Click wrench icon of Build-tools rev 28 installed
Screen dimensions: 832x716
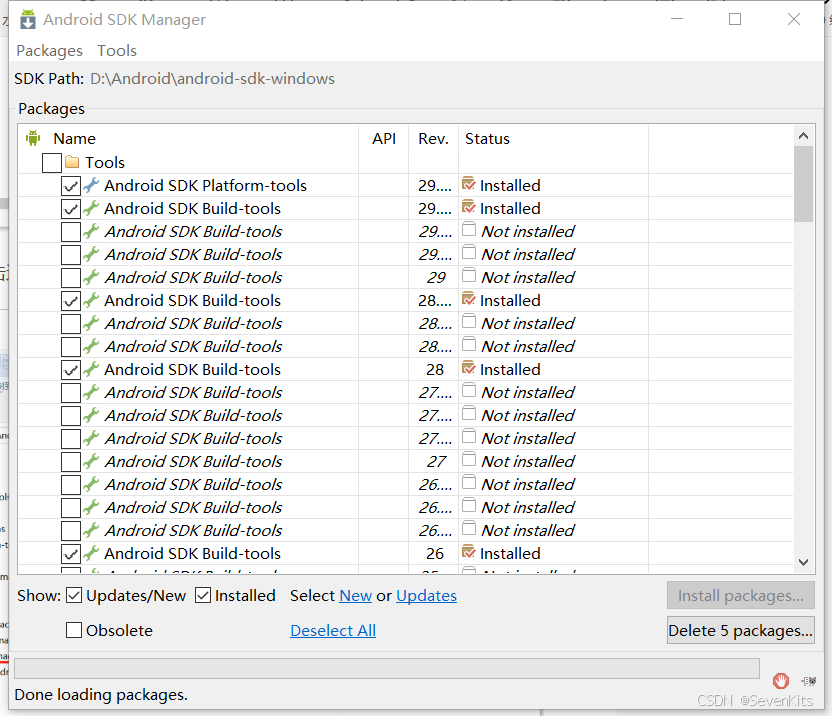coord(91,369)
